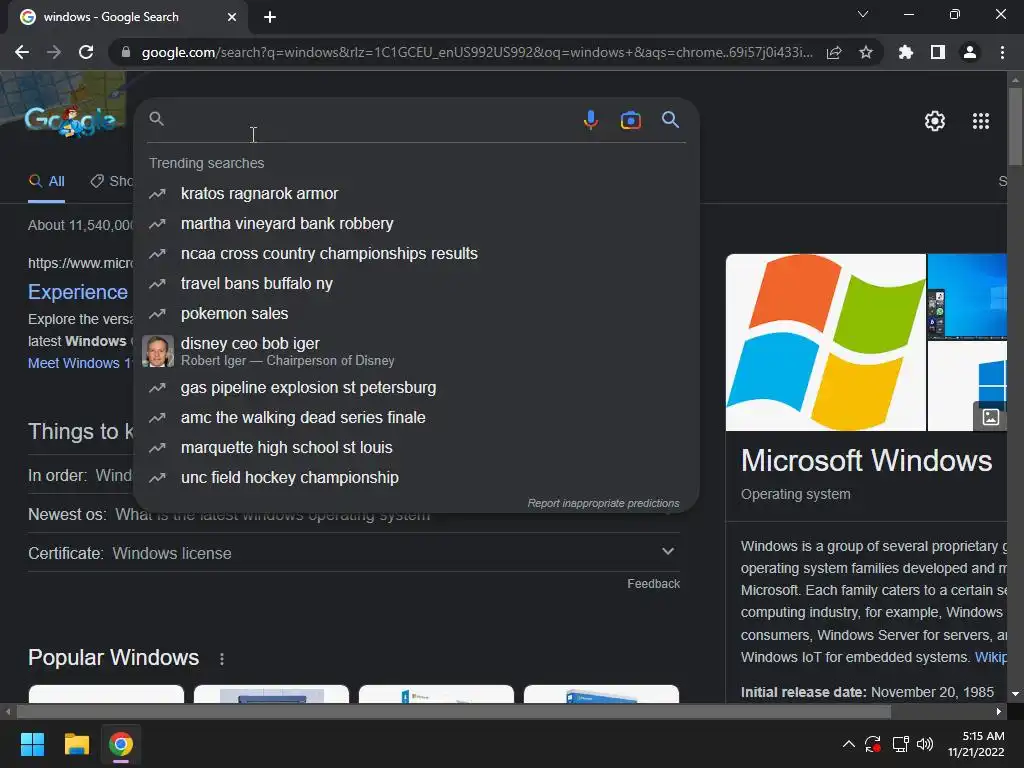This screenshot has height=768, width=1024.
Task: Expand the Certificate: Windows license row
Action: coord(353,553)
